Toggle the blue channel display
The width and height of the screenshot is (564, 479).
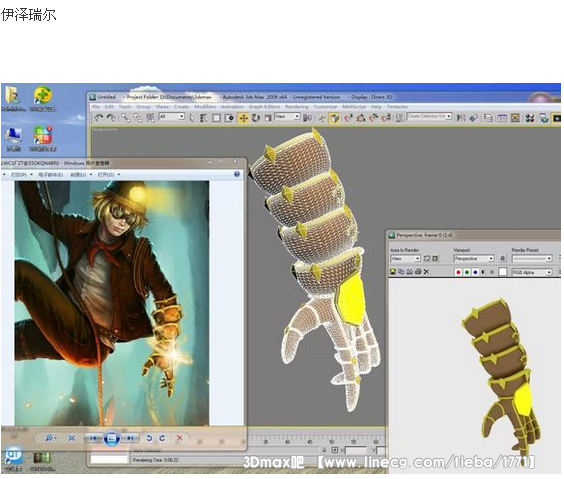click(475, 272)
